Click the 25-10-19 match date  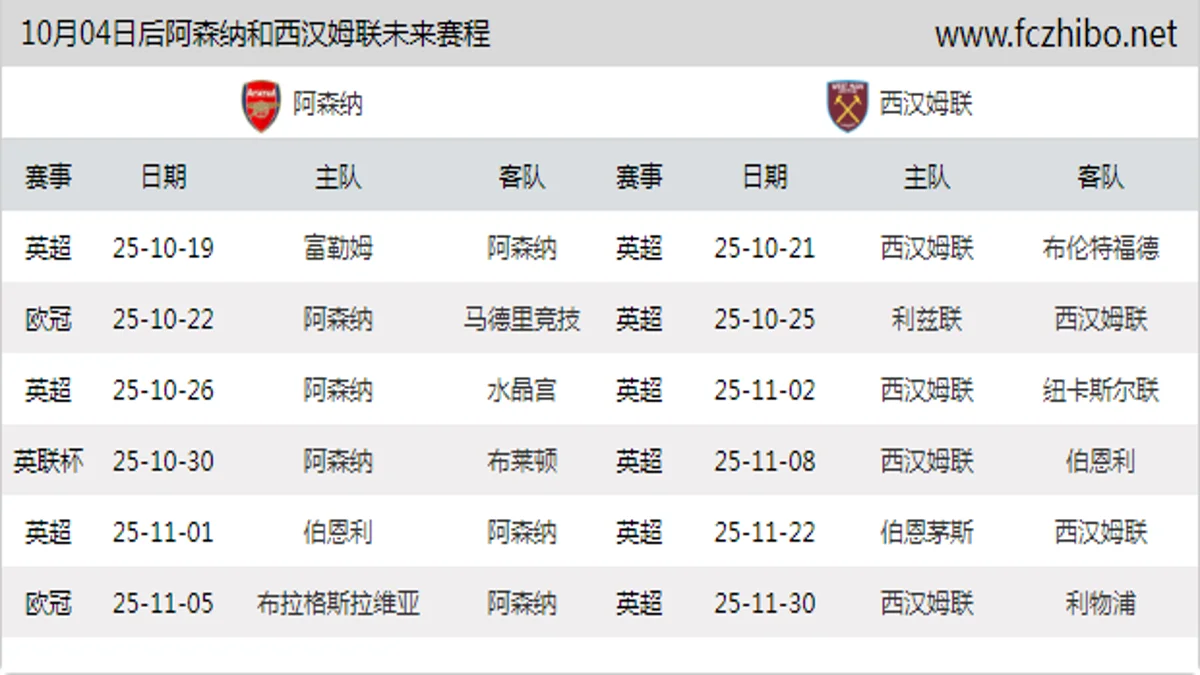click(163, 248)
